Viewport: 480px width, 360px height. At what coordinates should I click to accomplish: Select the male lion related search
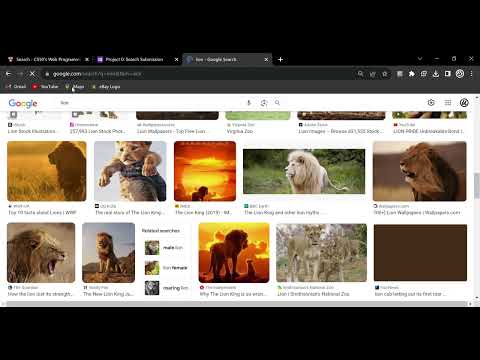(166, 248)
